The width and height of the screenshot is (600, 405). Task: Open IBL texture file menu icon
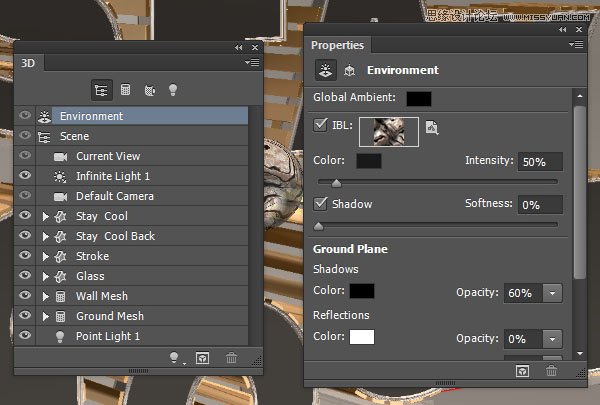pos(432,127)
